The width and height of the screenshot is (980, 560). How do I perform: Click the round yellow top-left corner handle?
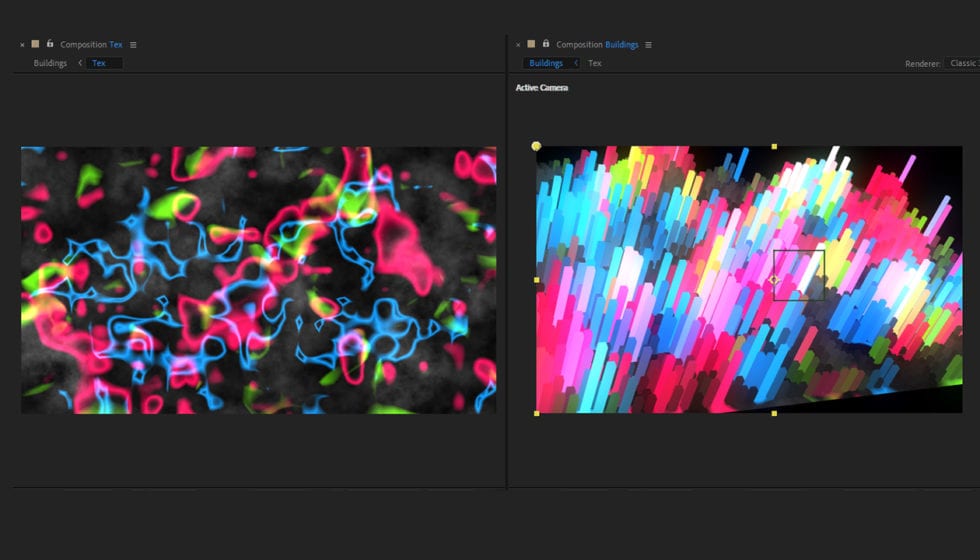coord(536,146)
